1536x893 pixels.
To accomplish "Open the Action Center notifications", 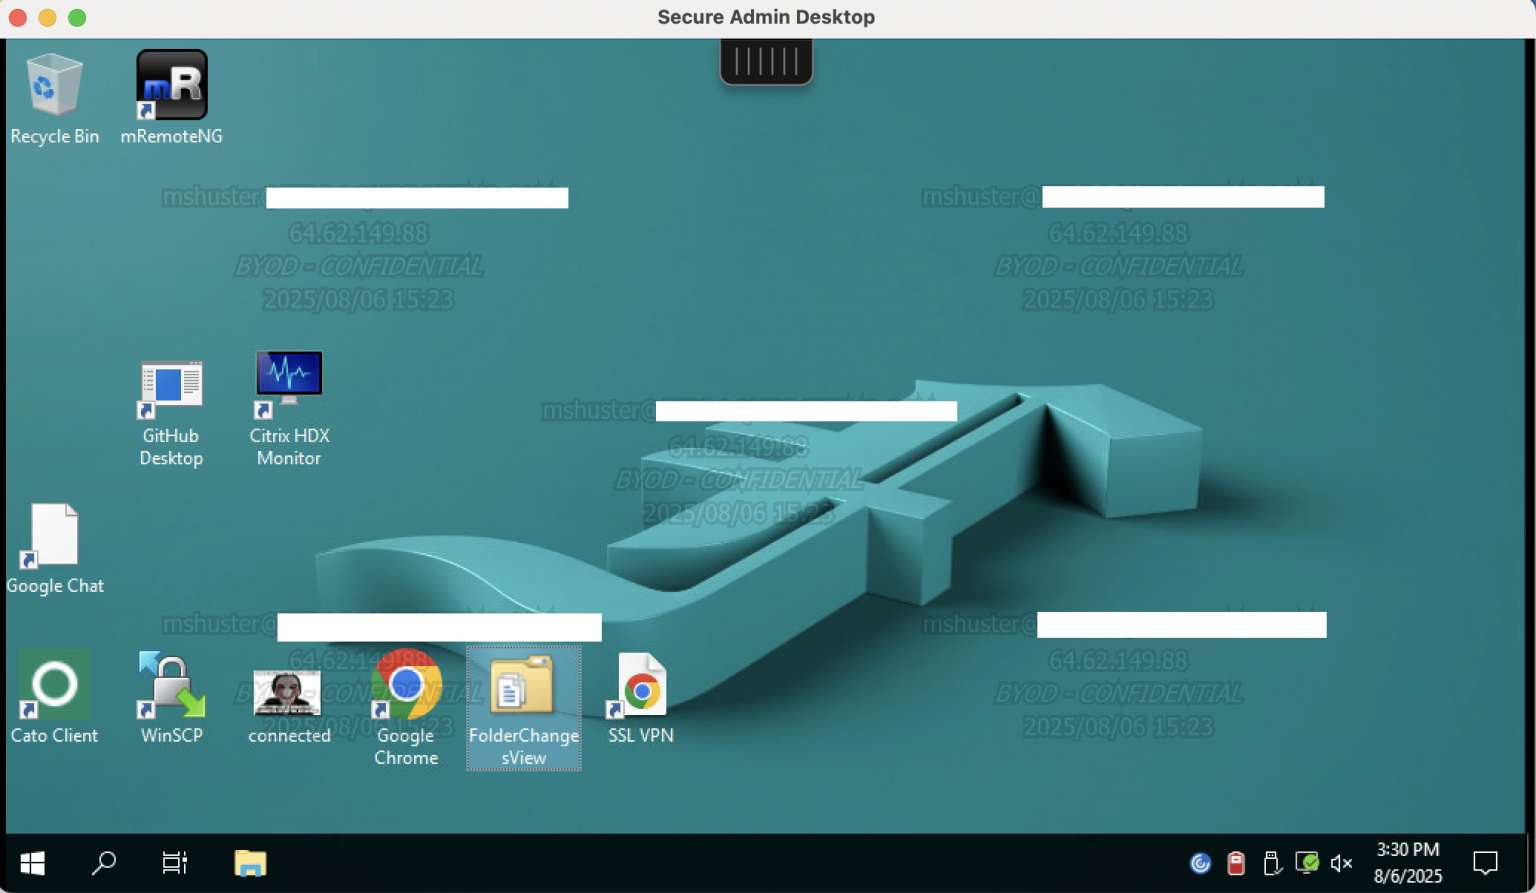I will [1484, 862].
